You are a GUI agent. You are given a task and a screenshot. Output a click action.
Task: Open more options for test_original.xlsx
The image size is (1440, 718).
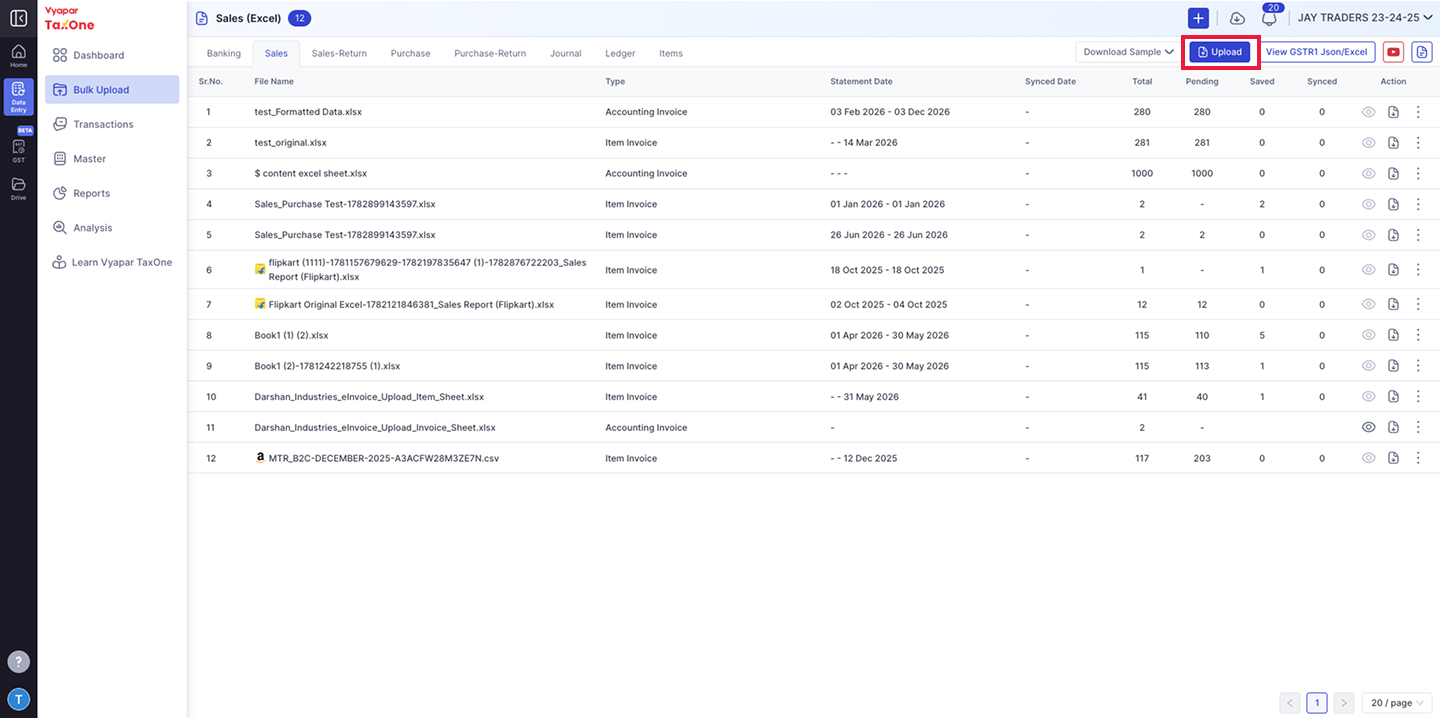(x=1418, y=143)
